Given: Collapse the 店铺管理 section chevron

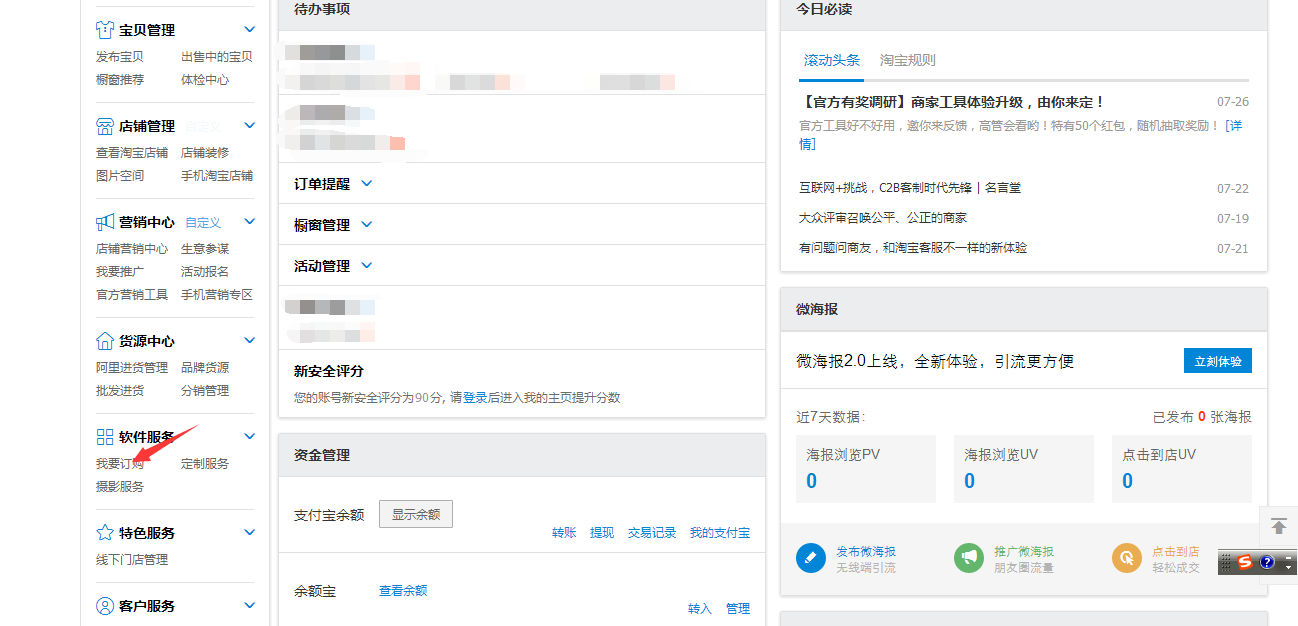Looking at the screenshot, I should [x=250, y=126].
